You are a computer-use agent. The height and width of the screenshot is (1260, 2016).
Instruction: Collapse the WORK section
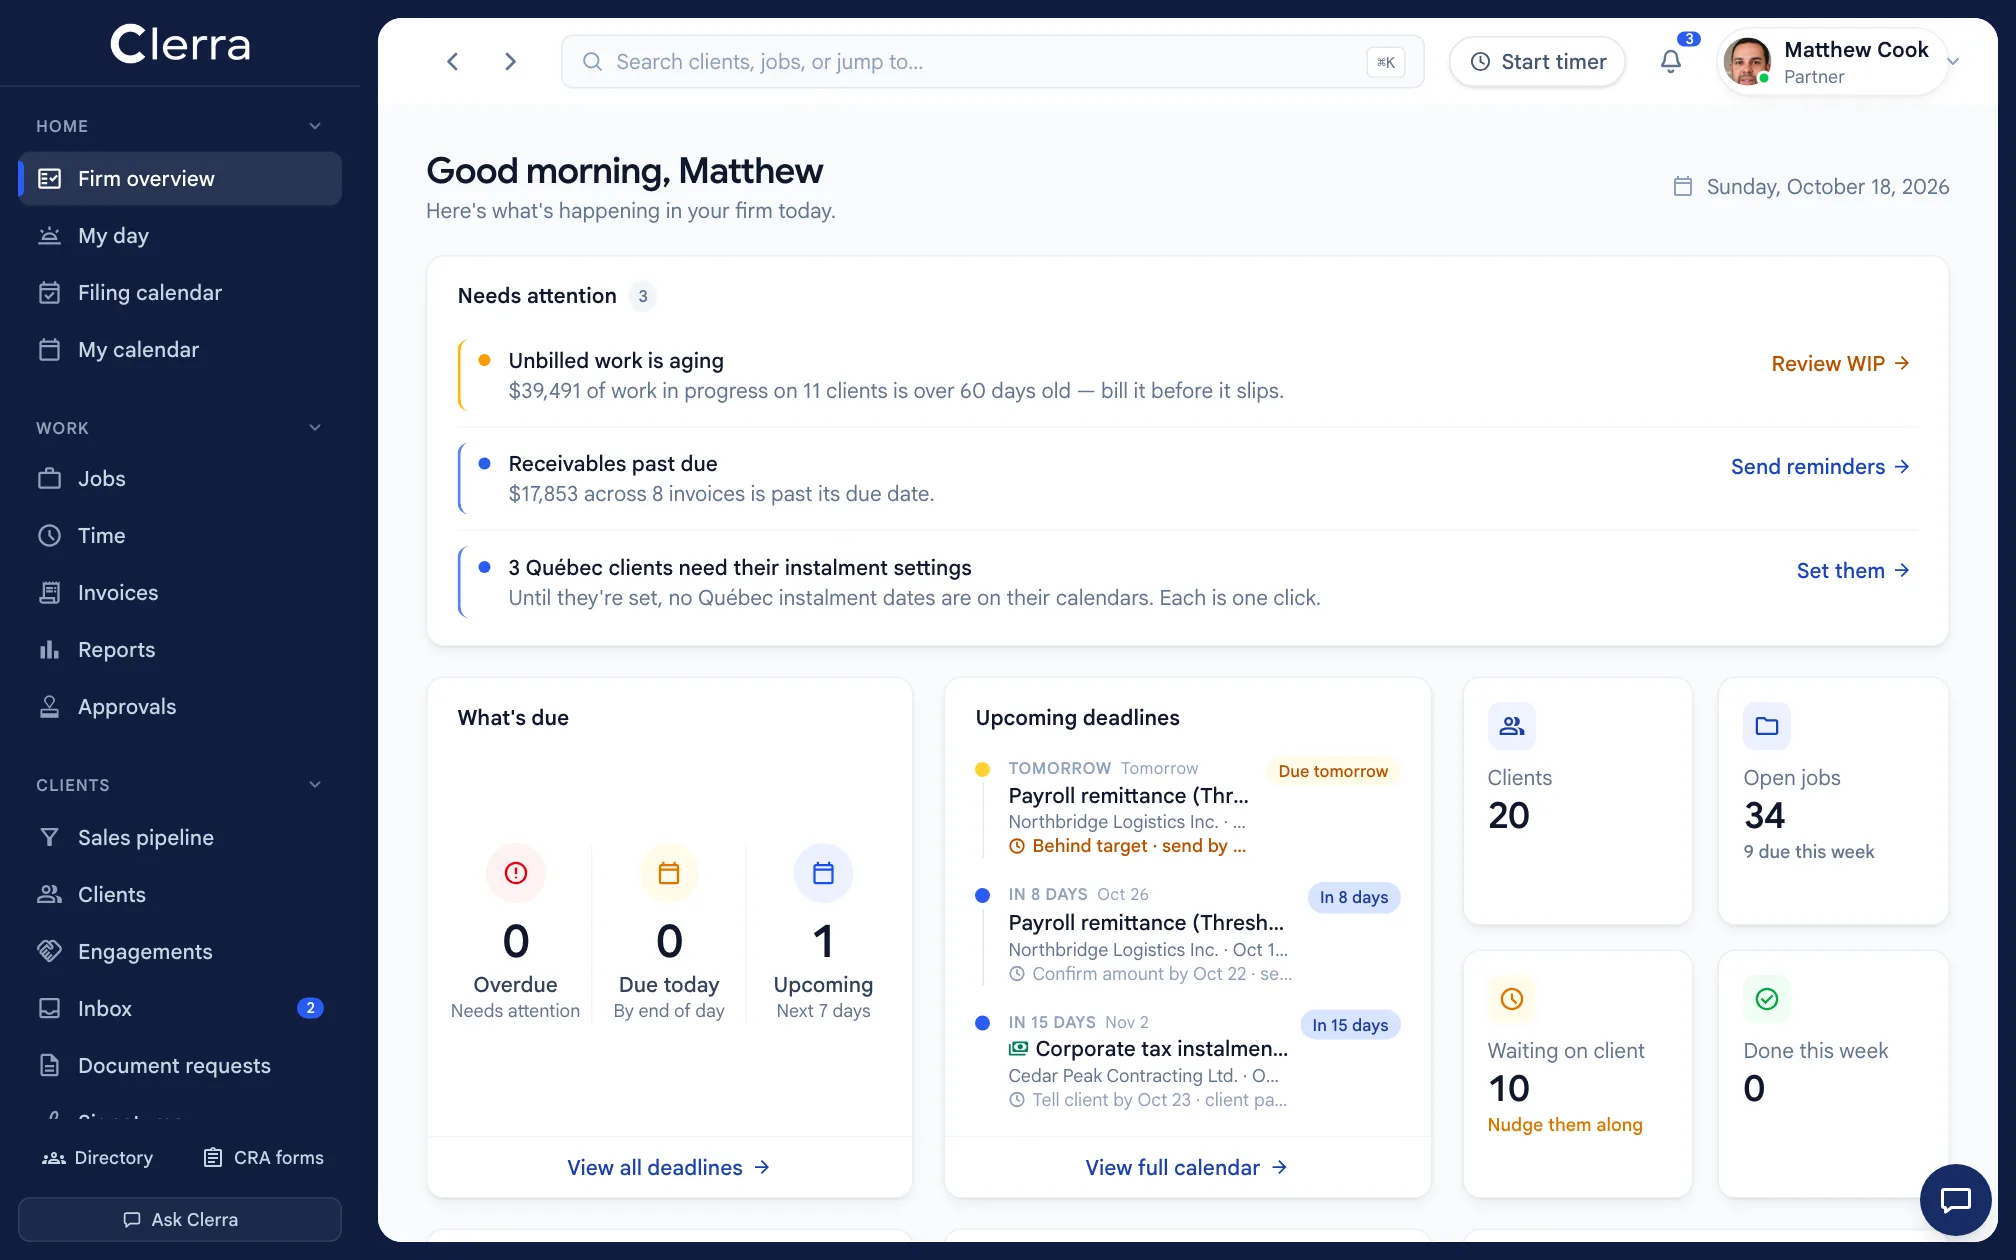315,428
